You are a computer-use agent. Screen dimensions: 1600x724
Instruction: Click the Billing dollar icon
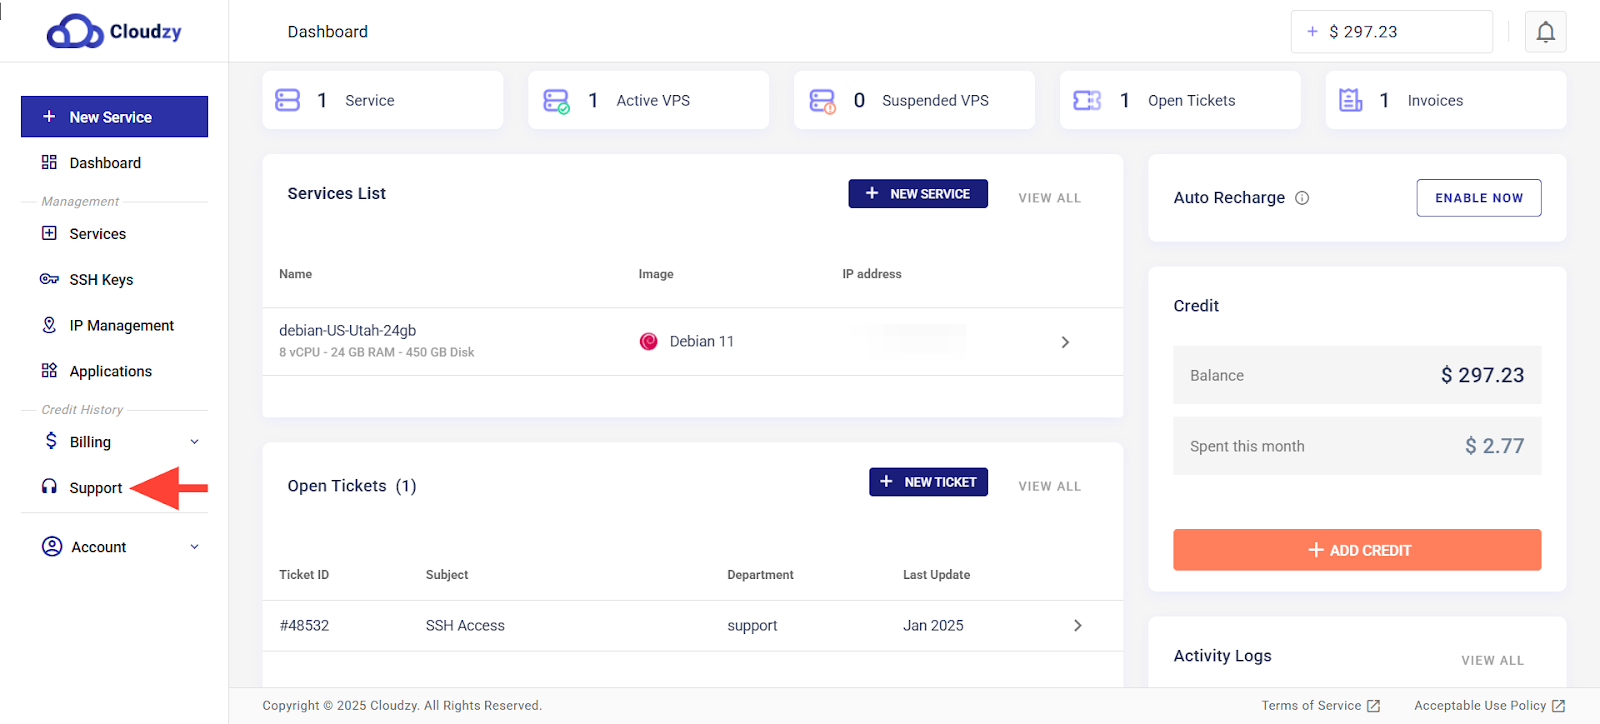tap(51, 441)
